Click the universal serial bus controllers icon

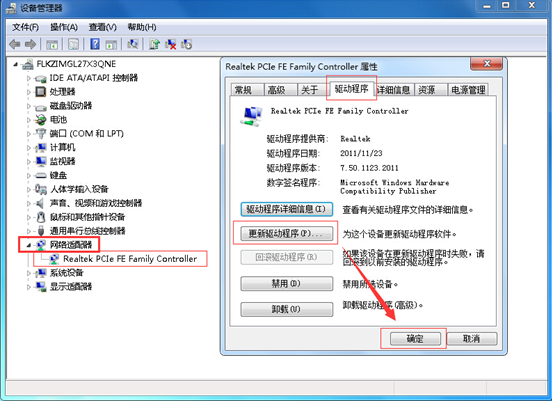pyautogui.click(x=41, y=231)
